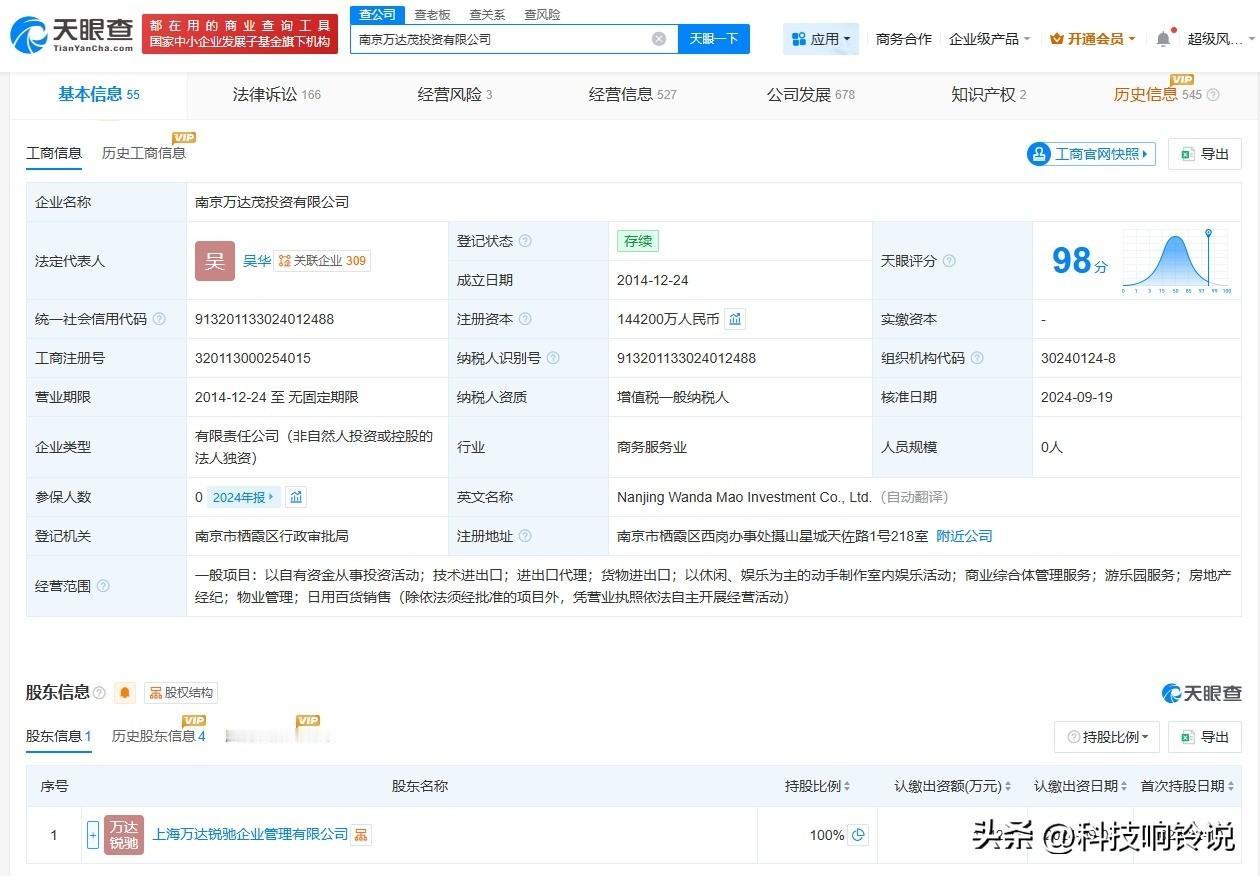Click the help icon beside 天眼评分
This screenshot has width=1260, height=876.
click(949, 261)
